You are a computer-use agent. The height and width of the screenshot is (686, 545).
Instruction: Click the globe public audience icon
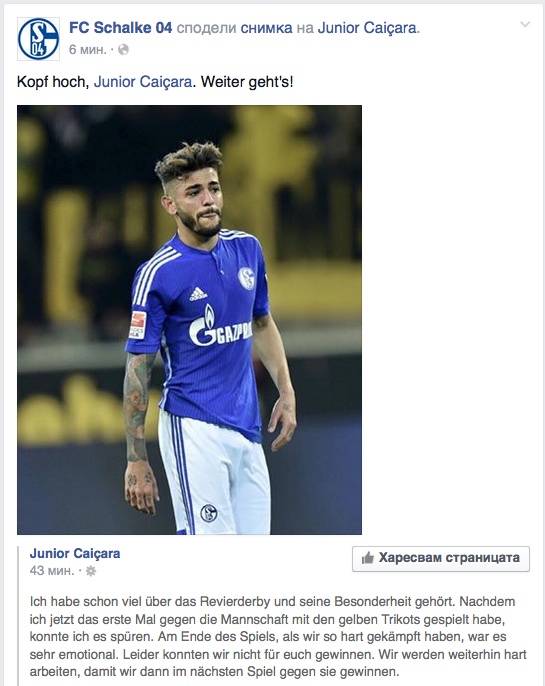[x=124, y=49]
